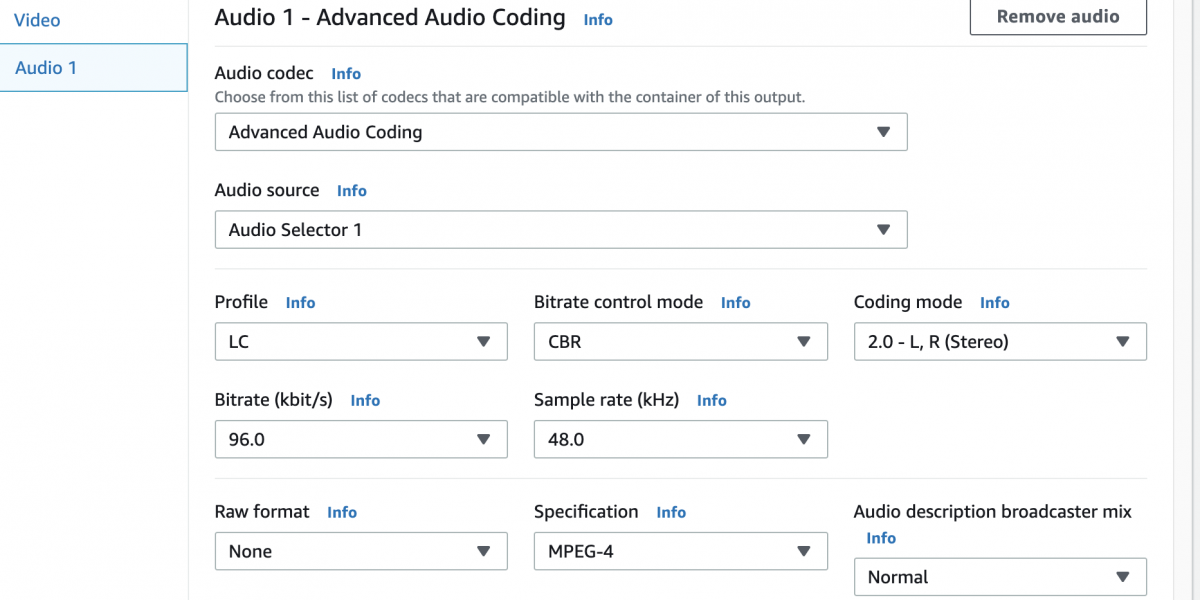
Task: Open the Audio codec dropdown
Action: pos(560,132)
